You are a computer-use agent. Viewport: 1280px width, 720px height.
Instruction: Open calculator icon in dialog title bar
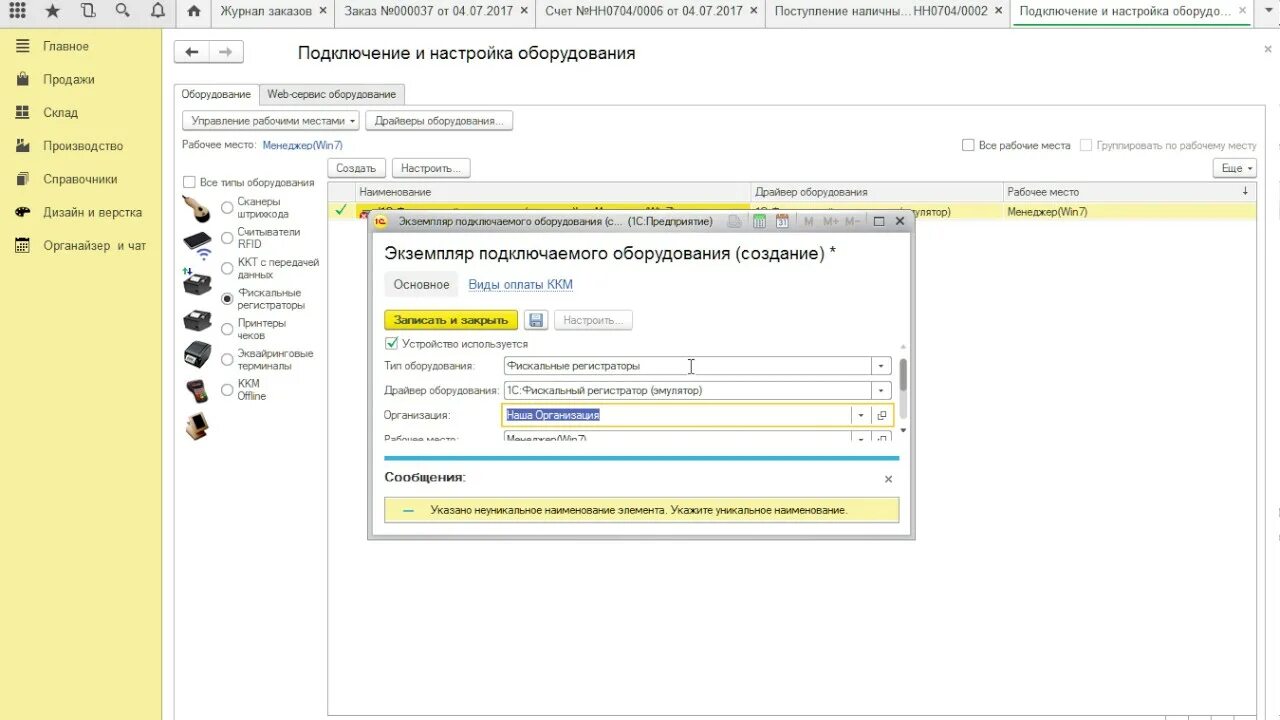(759, 221)
